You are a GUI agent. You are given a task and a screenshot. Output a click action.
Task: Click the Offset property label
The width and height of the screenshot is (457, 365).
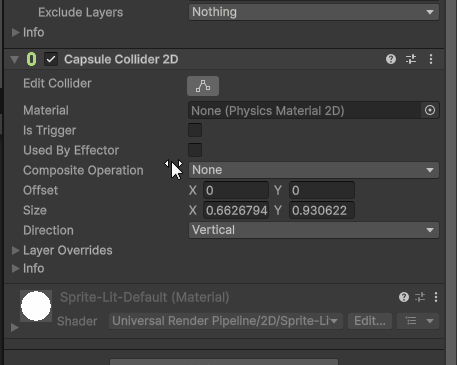click(x=41, y=190)
